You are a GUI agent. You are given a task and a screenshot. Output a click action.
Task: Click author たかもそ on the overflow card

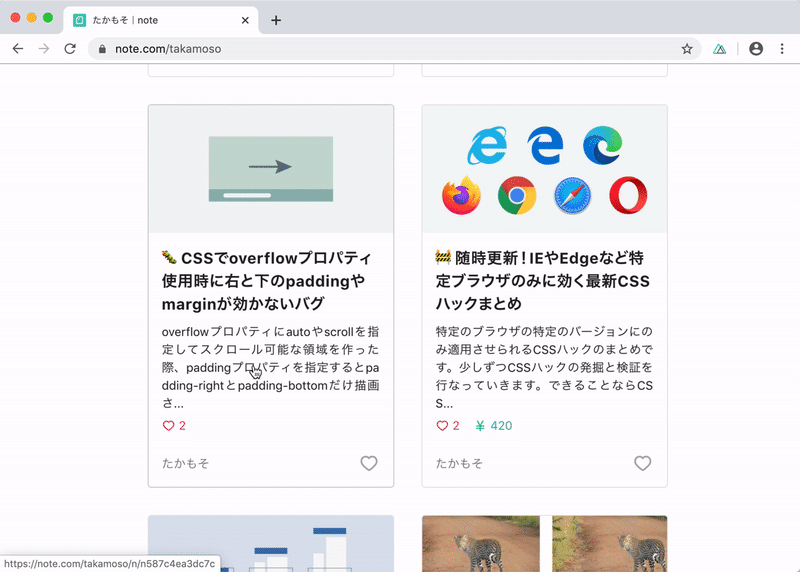[185, 463]
